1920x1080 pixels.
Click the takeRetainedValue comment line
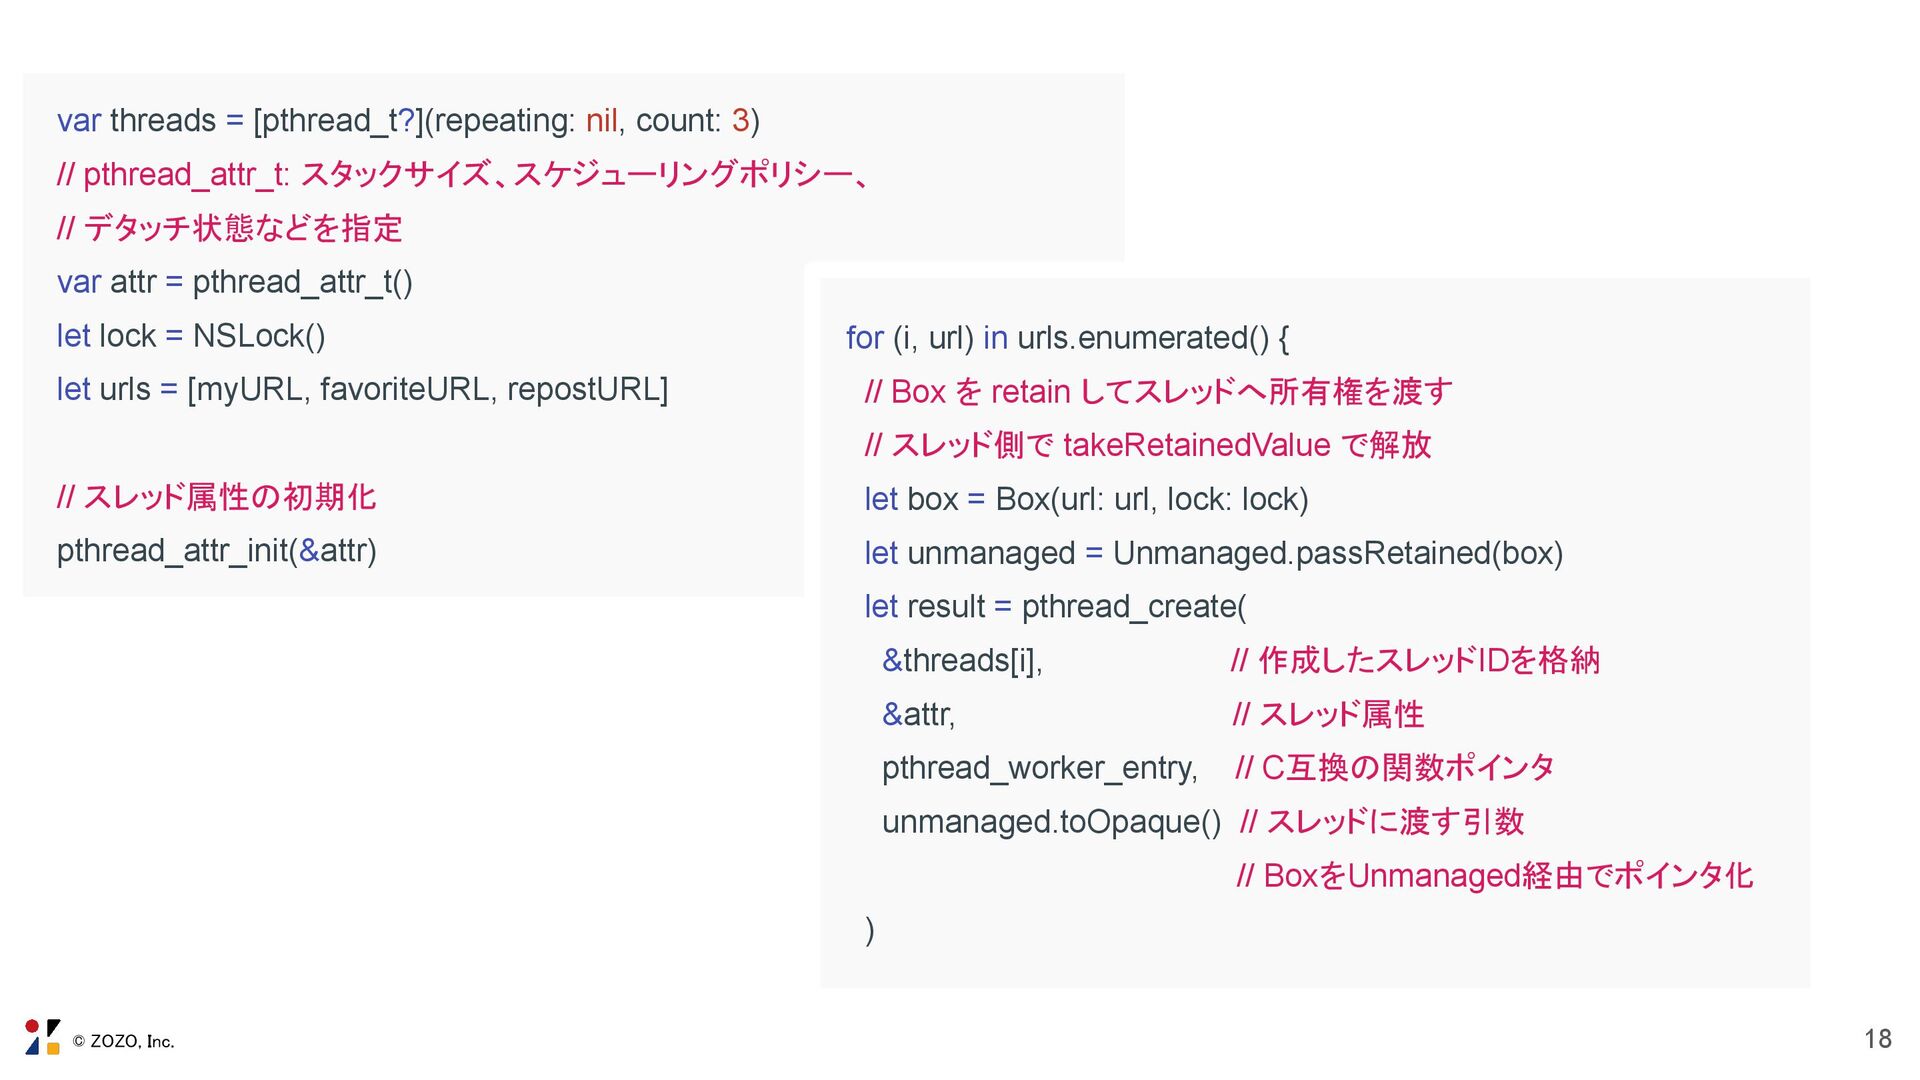pos(1148,445)
